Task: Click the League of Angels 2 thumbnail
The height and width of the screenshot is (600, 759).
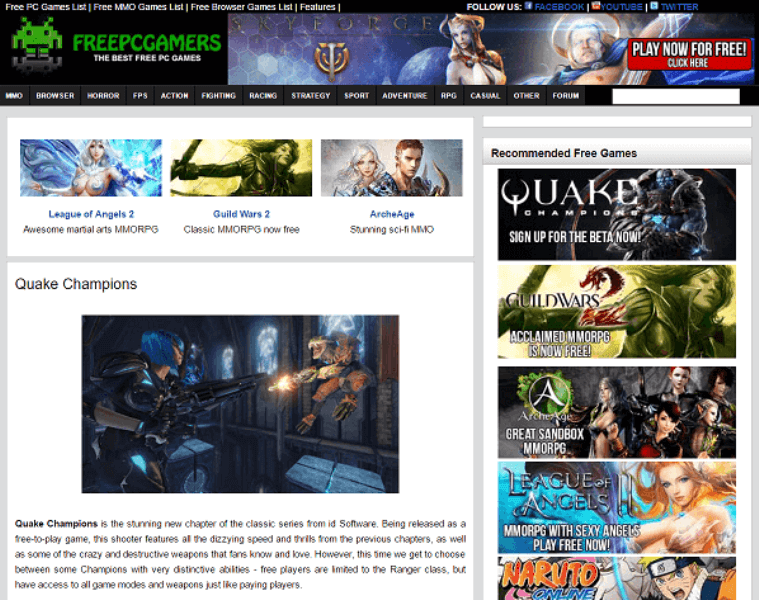Action: point(91,168)
